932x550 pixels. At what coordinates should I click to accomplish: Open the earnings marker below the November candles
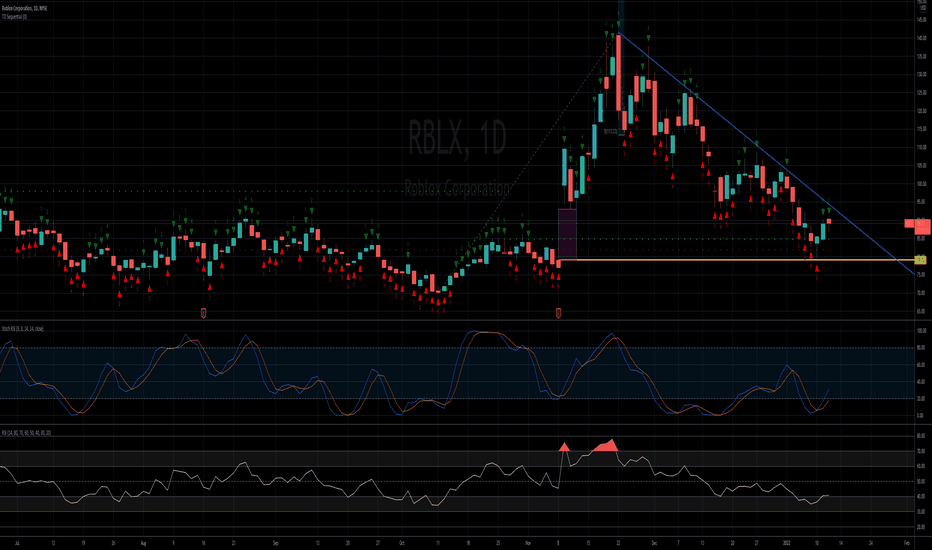click(558, 313)
